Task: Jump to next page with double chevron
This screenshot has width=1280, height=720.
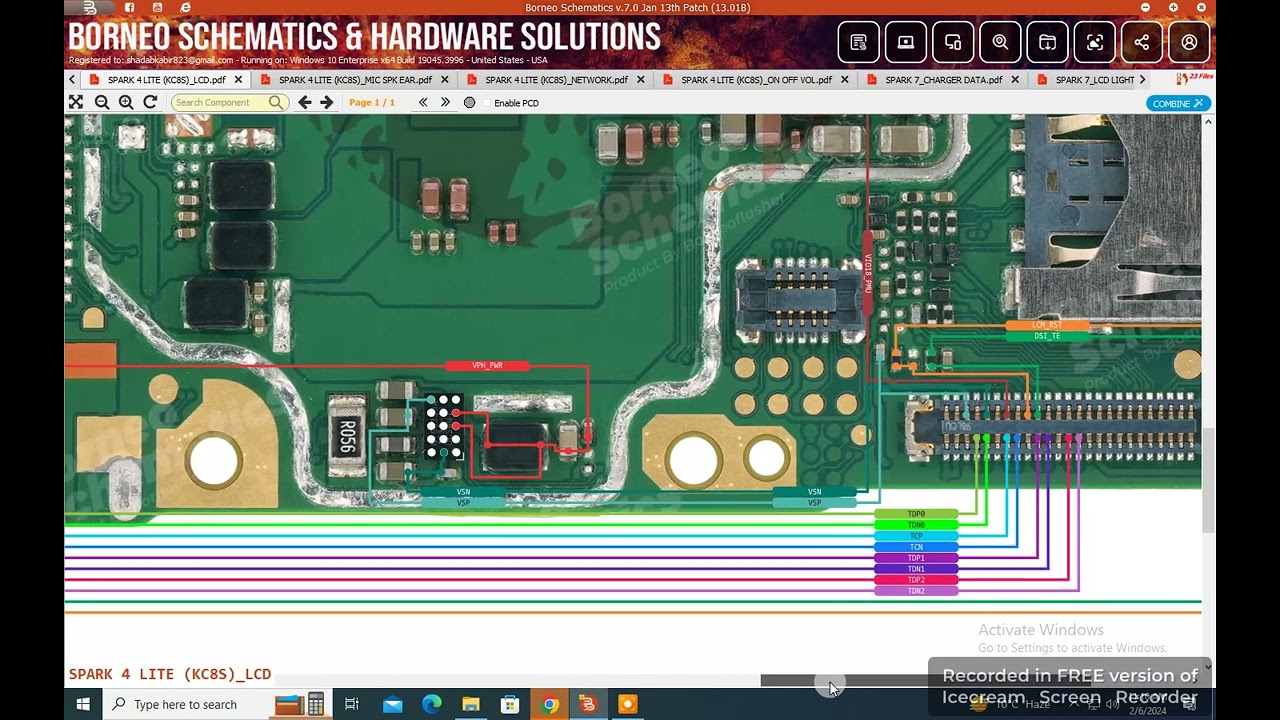Action: point(445,102)
